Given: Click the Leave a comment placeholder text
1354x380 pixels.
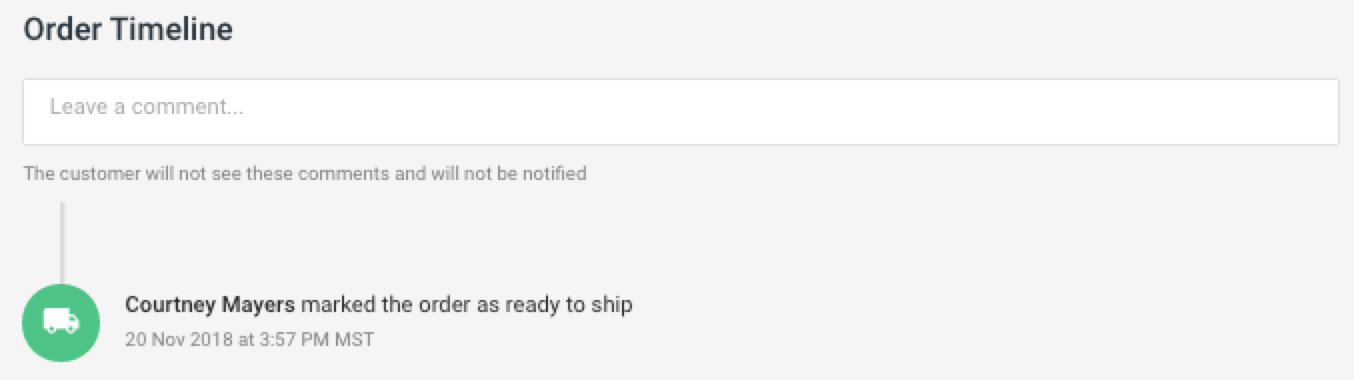Looking at the screenshot, I should 147,107.
